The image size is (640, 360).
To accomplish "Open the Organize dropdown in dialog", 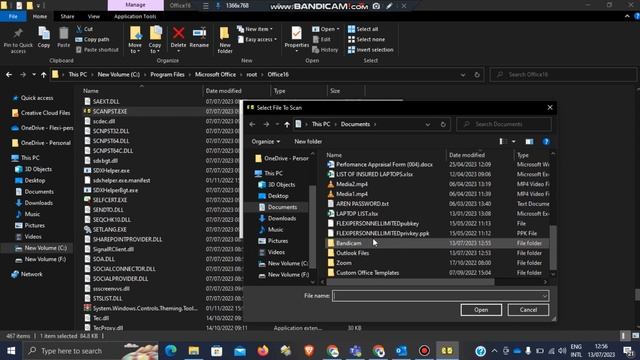I will [x=266, y=142].
